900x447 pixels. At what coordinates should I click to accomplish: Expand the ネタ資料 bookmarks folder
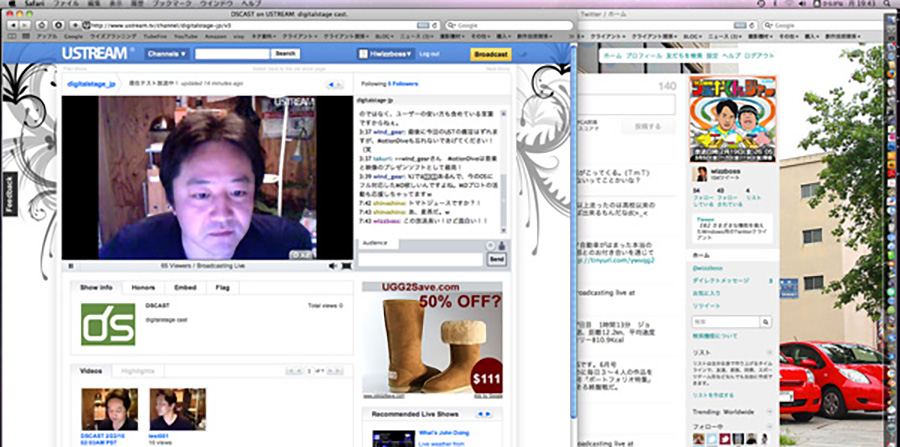click(x=263, y=36)
